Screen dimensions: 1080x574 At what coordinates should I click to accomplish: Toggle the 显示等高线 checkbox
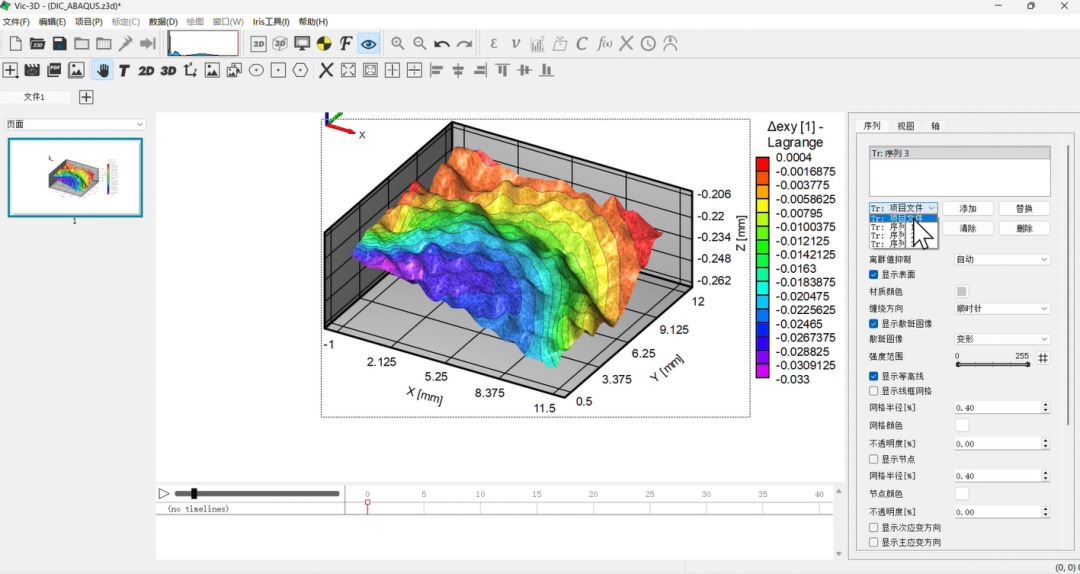(874, 376)
